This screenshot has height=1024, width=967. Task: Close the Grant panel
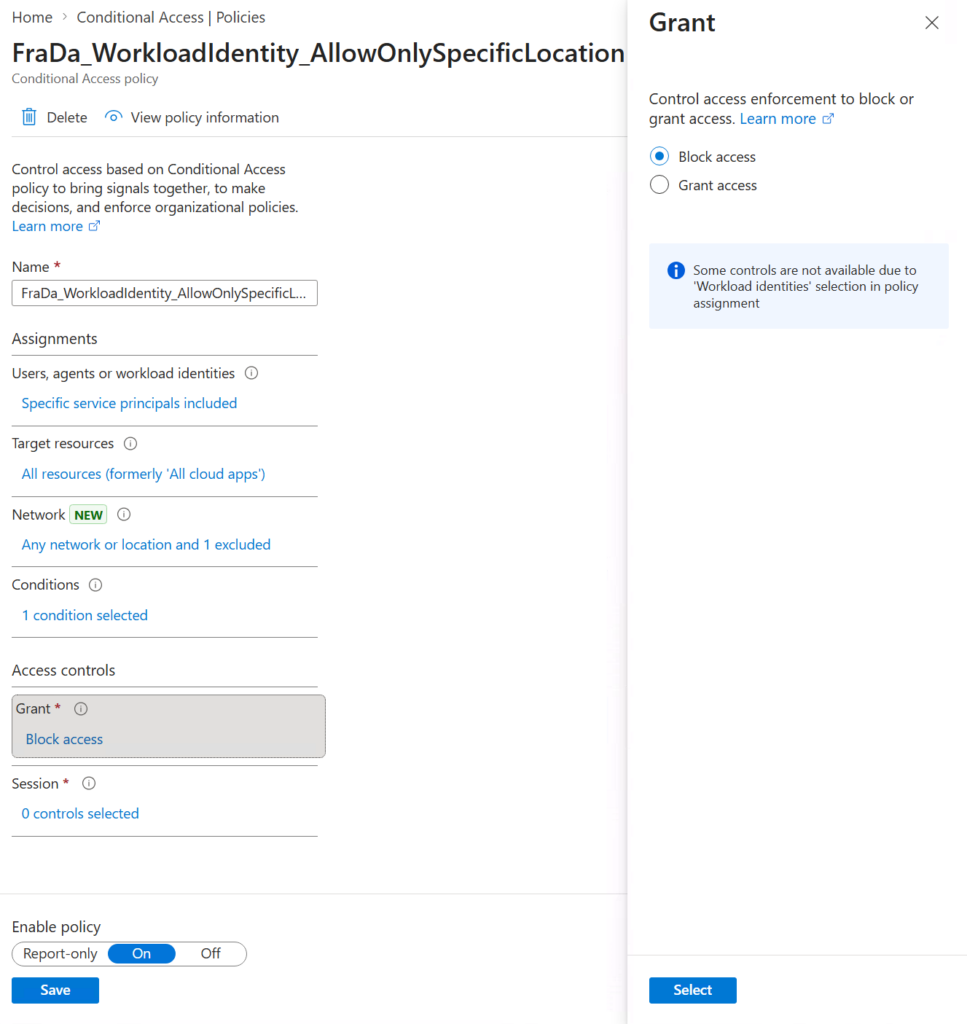tap(931, 23)
